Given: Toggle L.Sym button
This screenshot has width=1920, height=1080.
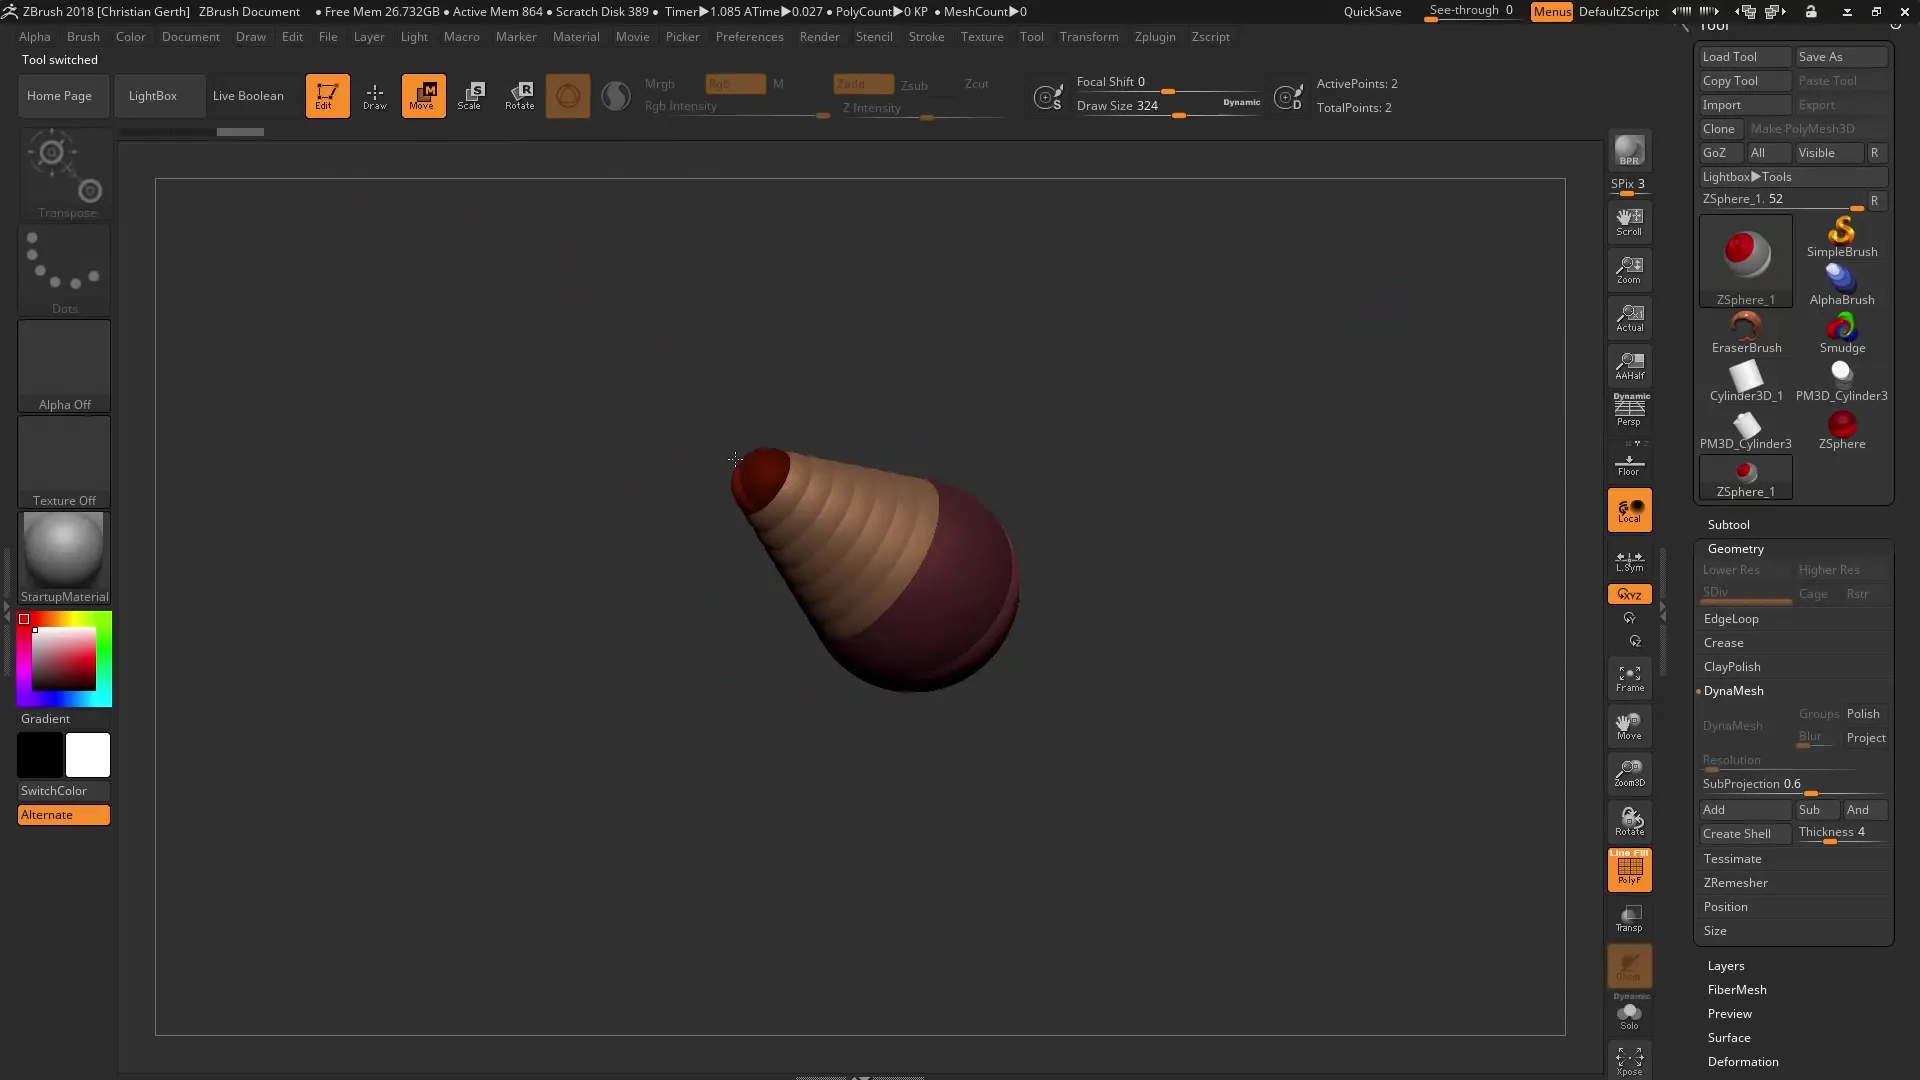Looking at the screenshot, I should (x=1629, y=561).
